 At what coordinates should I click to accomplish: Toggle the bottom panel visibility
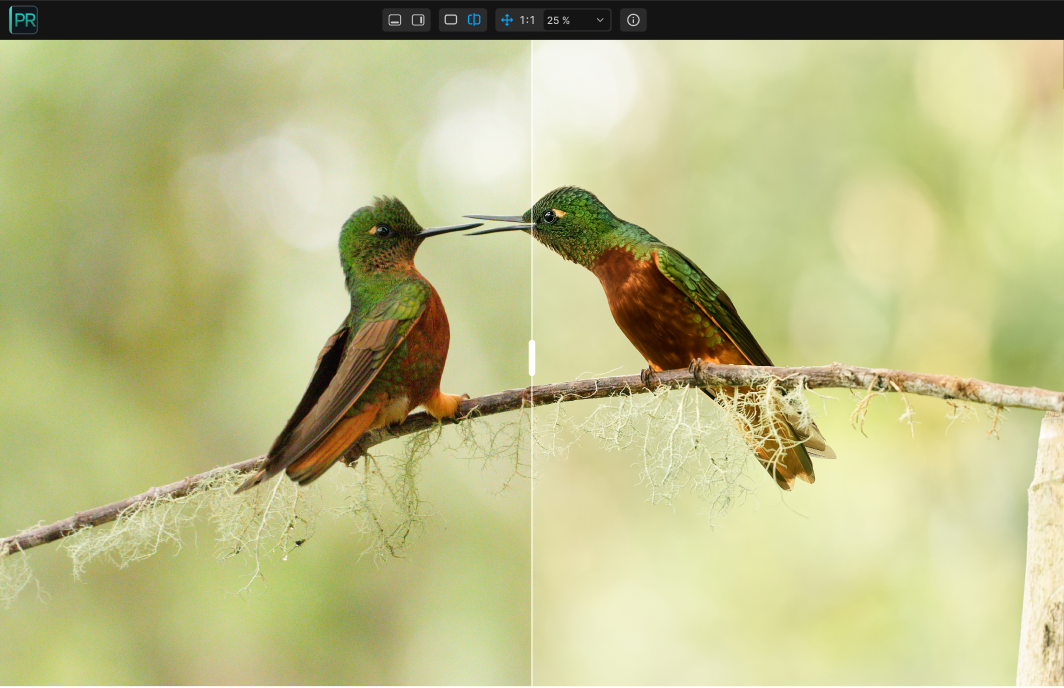[x=395, y=20]
